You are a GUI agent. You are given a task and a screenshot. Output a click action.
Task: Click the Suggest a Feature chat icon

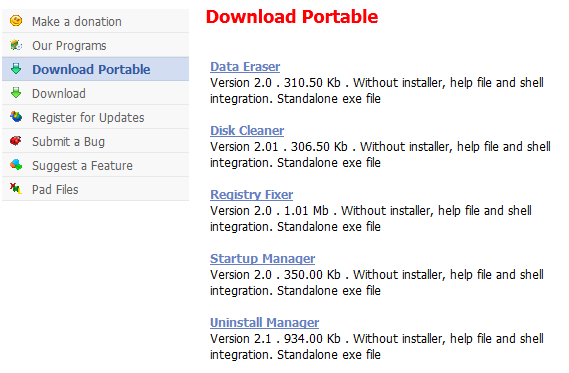[16, 165]
